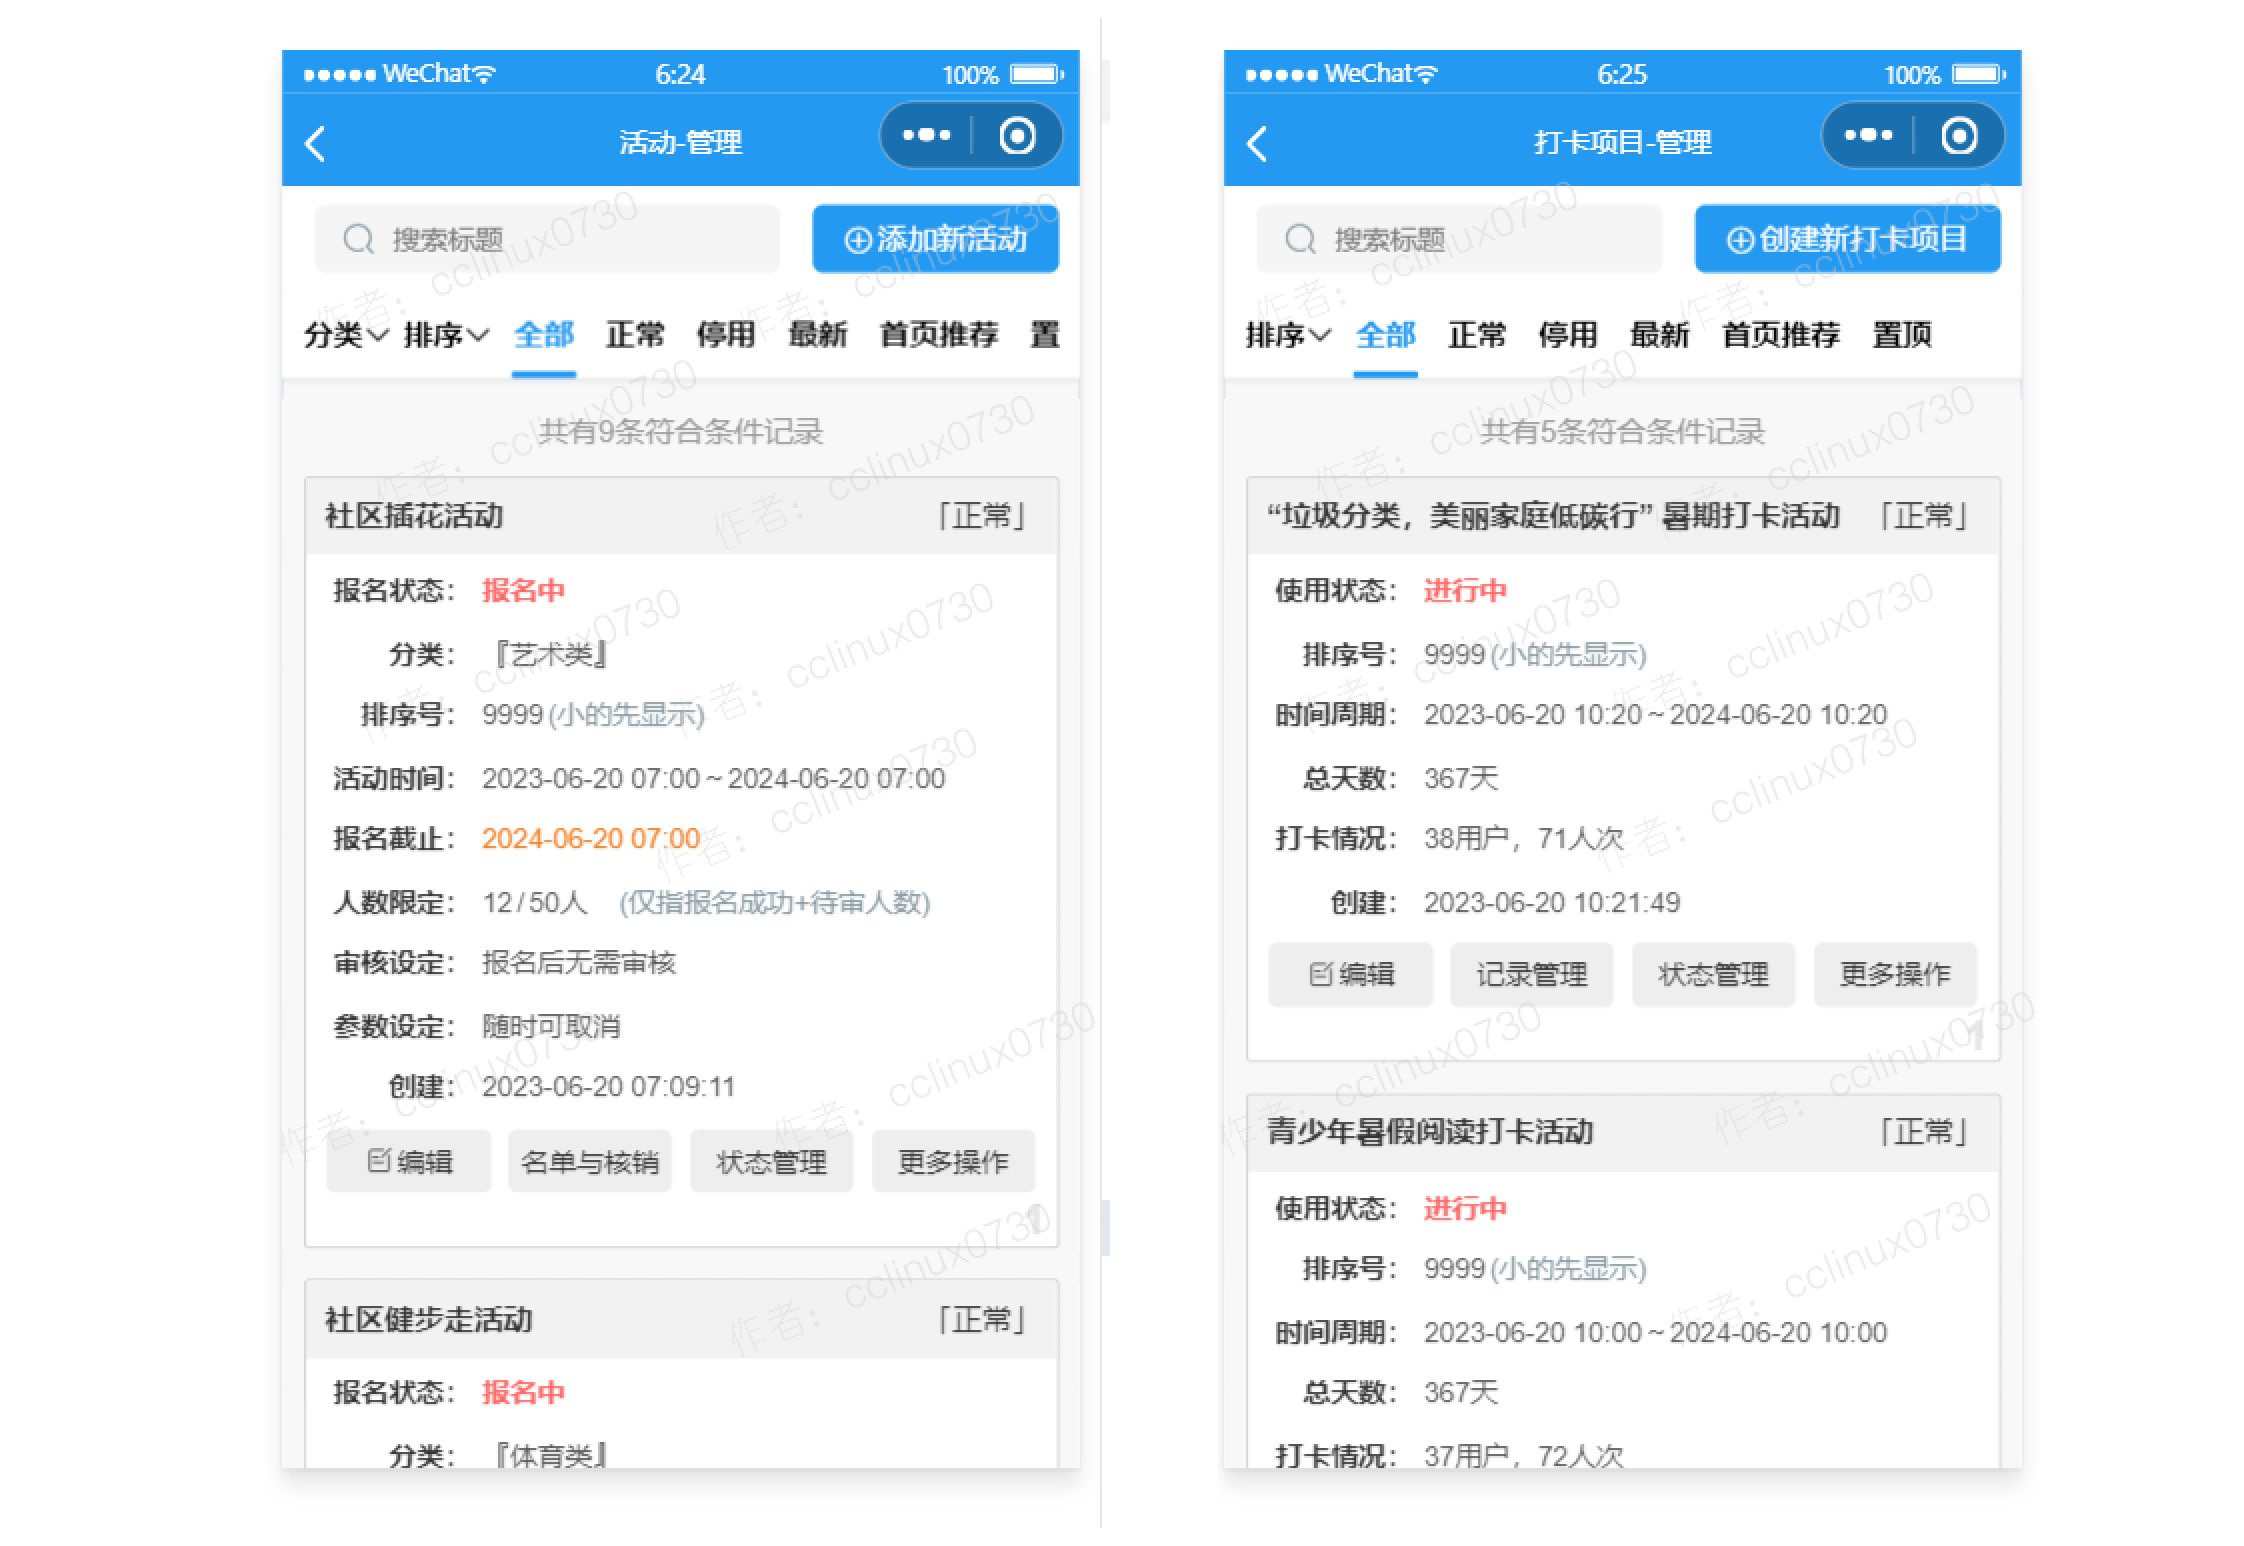Go back from the 活动-管理 screen
The height and width of the screenshot is (1546, 2244).
pos(315,144)
